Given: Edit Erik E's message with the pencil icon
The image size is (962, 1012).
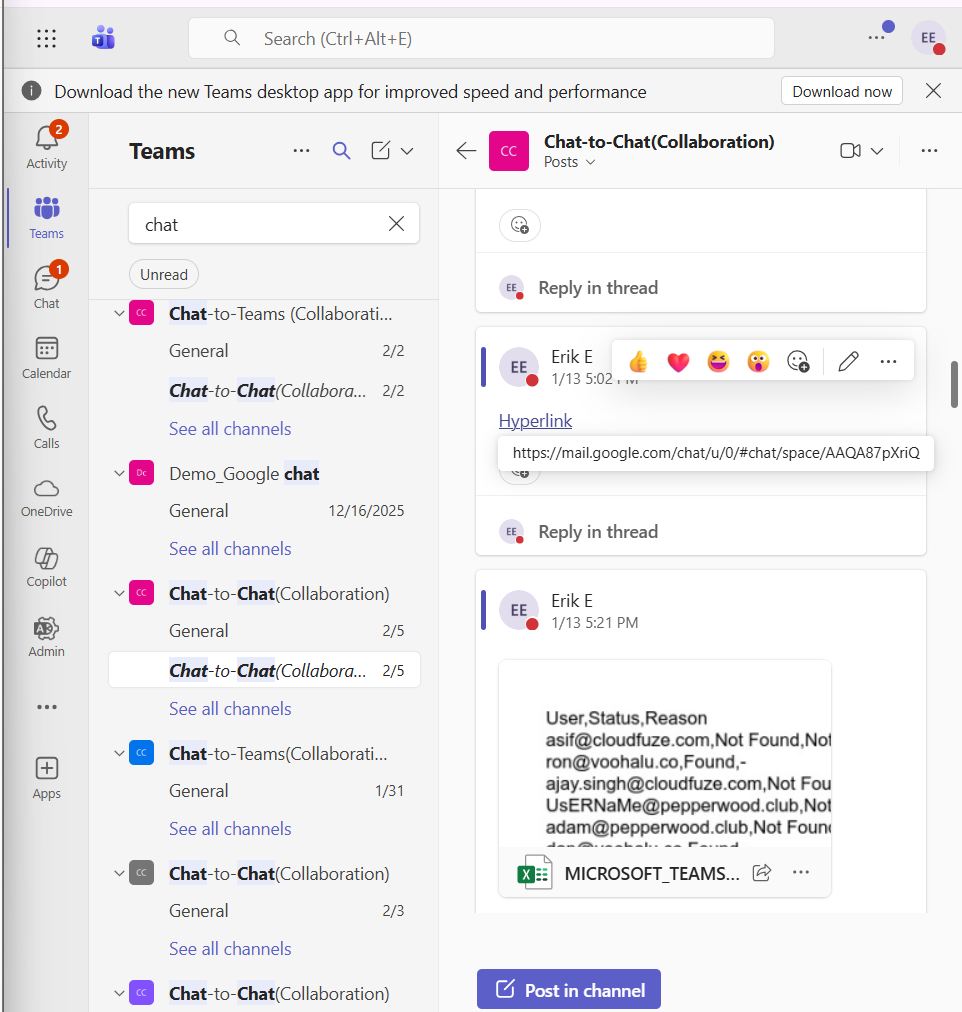Looking at the screenshot, I should point(848,362).
